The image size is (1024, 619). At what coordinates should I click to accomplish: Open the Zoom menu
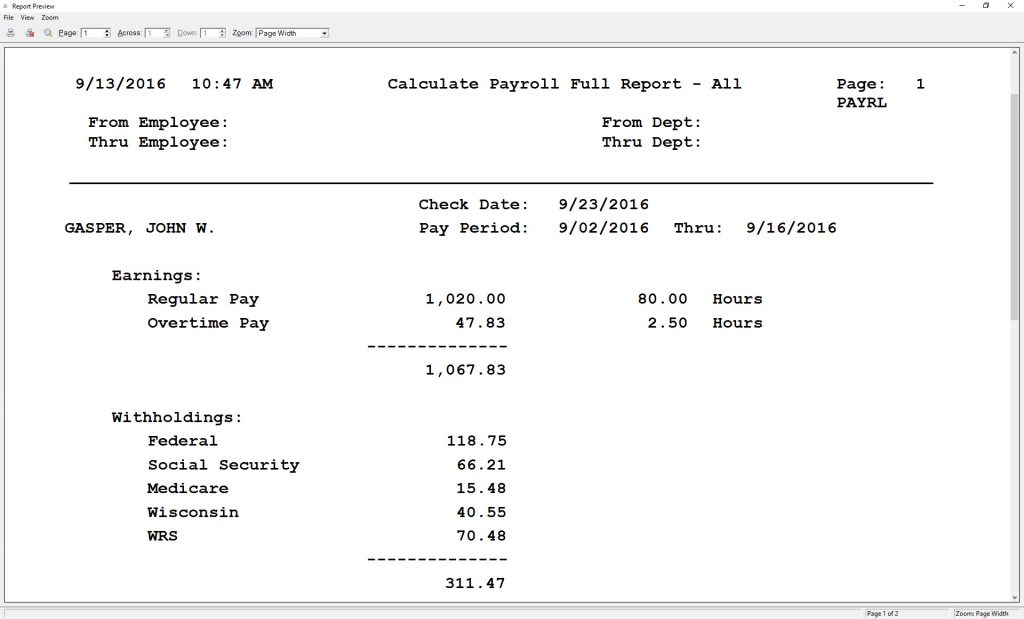click(x=50, y=17)
